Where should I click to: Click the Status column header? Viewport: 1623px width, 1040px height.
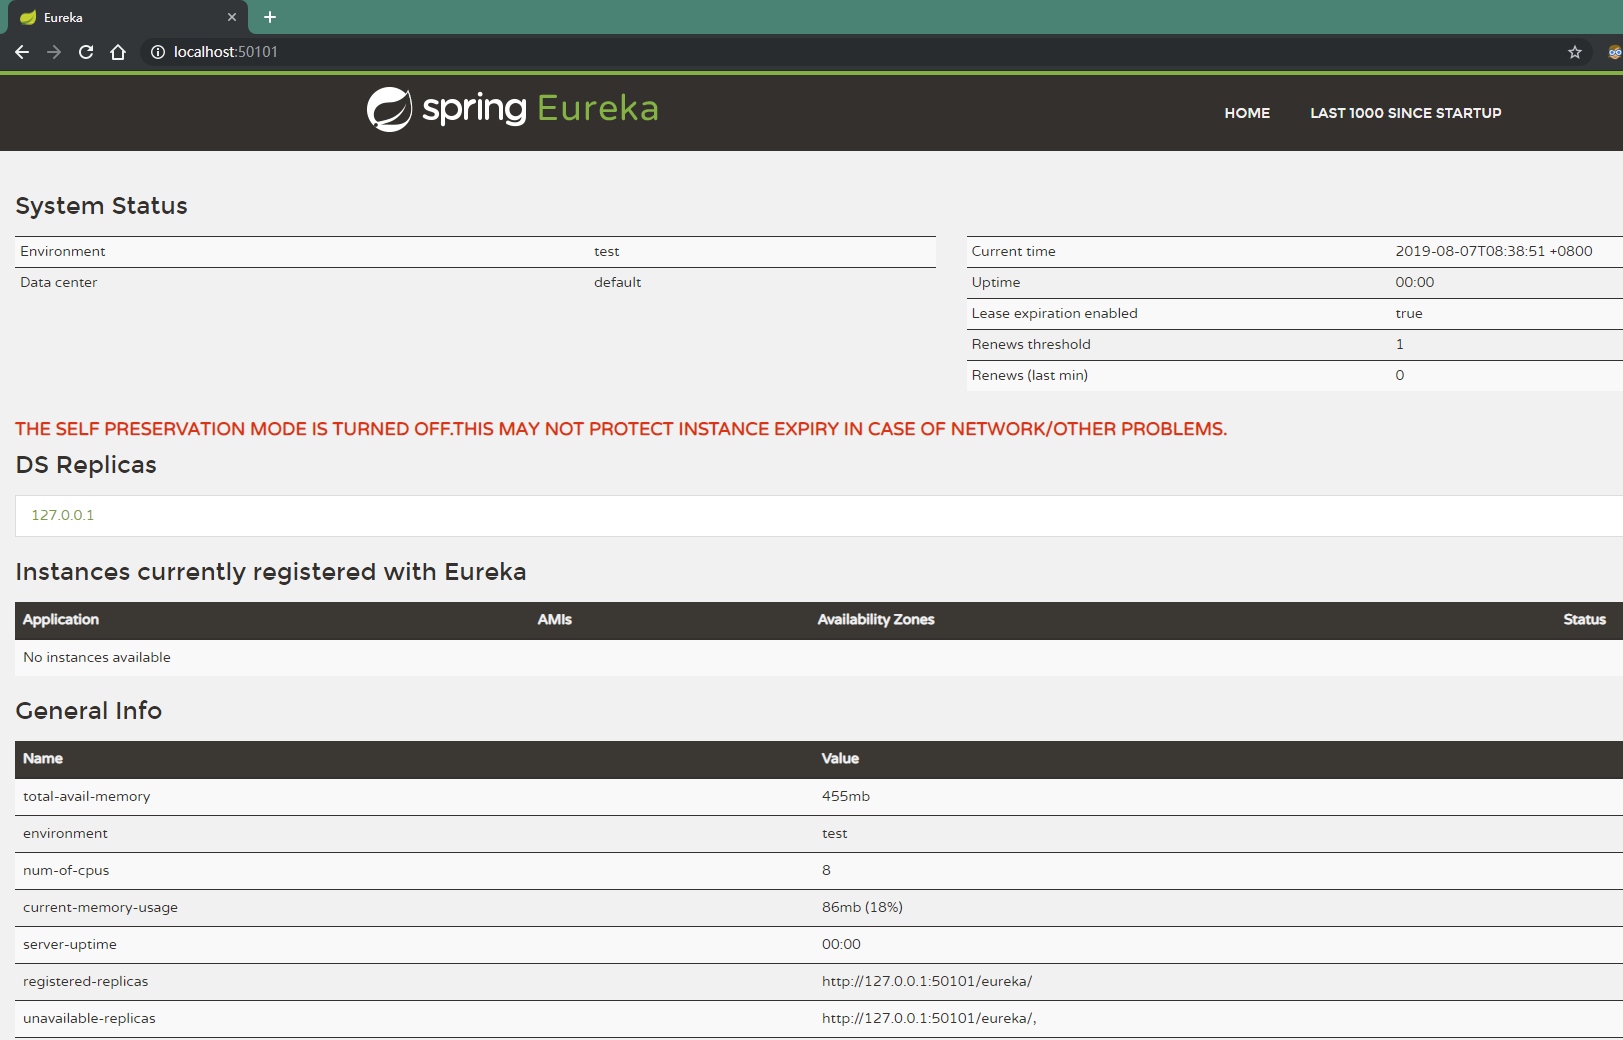(1585, 620)
